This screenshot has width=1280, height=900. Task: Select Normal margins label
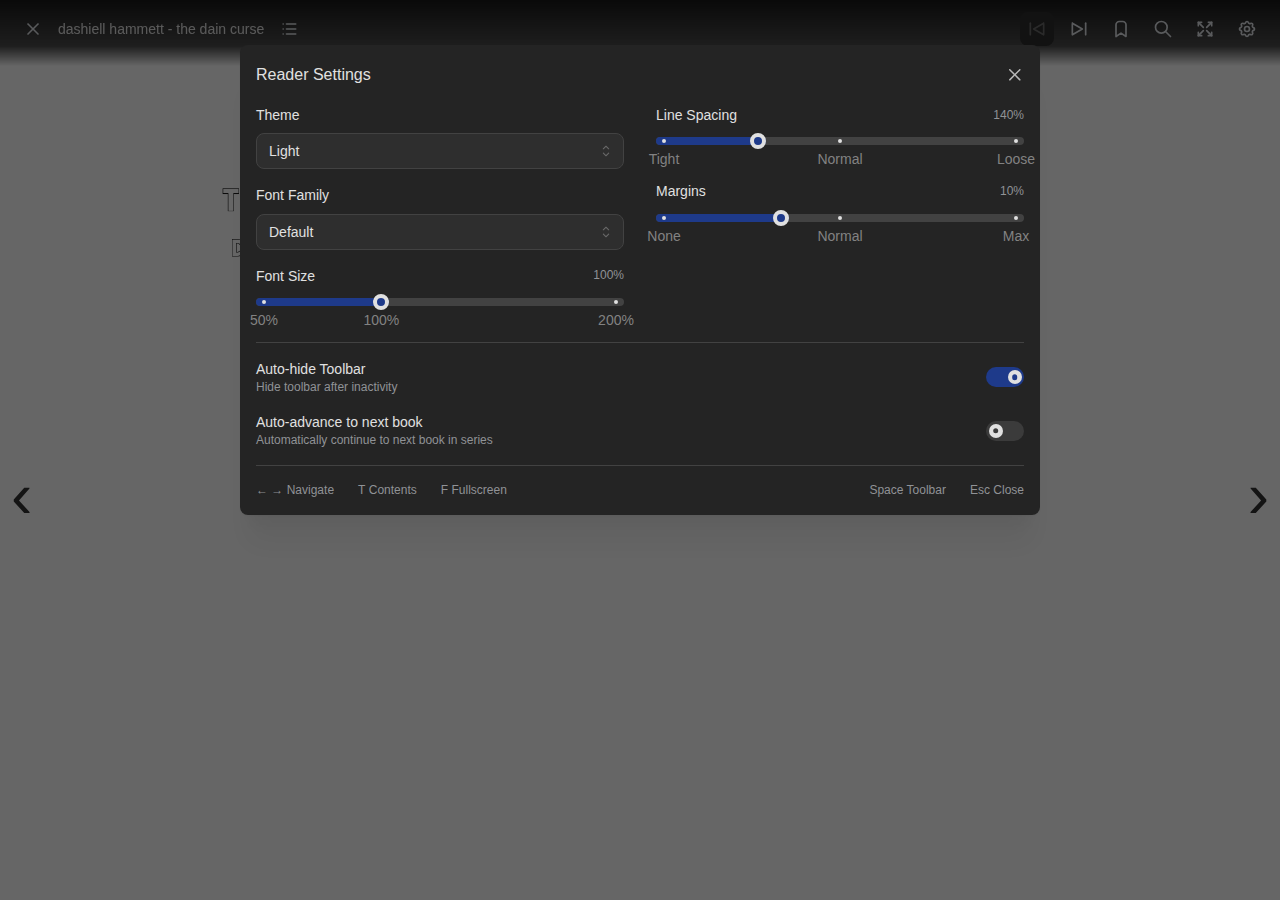(x=840, y=236)
